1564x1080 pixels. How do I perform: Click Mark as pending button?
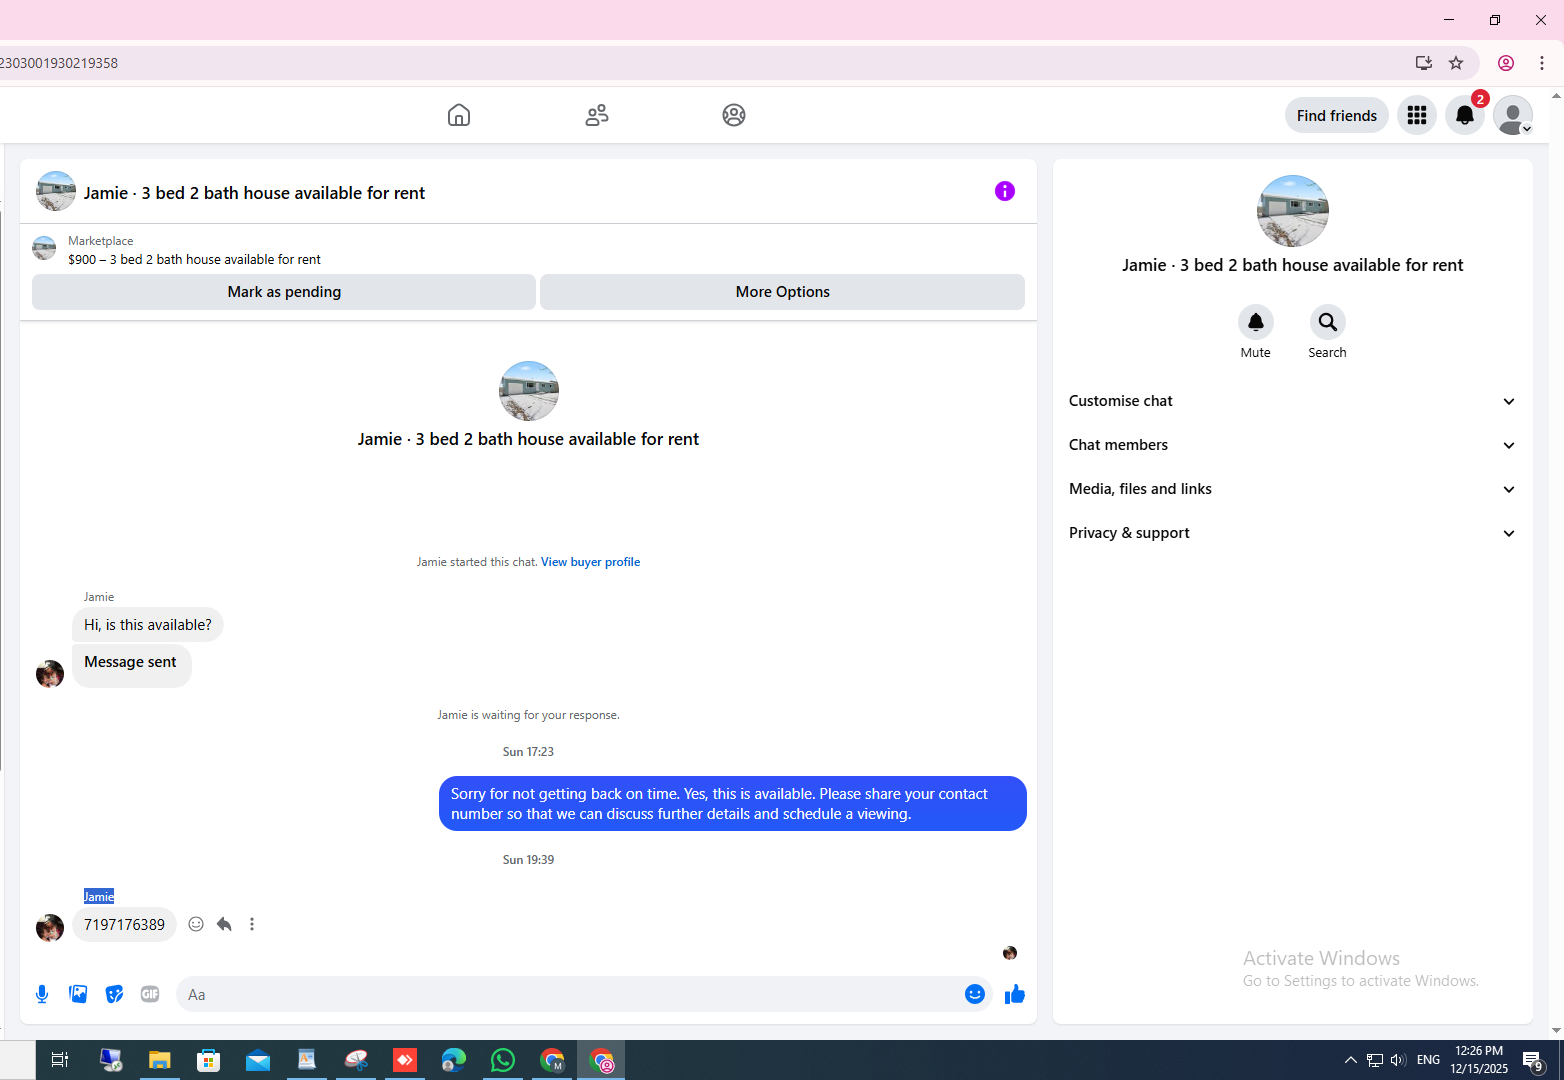[x=284, y=292]
